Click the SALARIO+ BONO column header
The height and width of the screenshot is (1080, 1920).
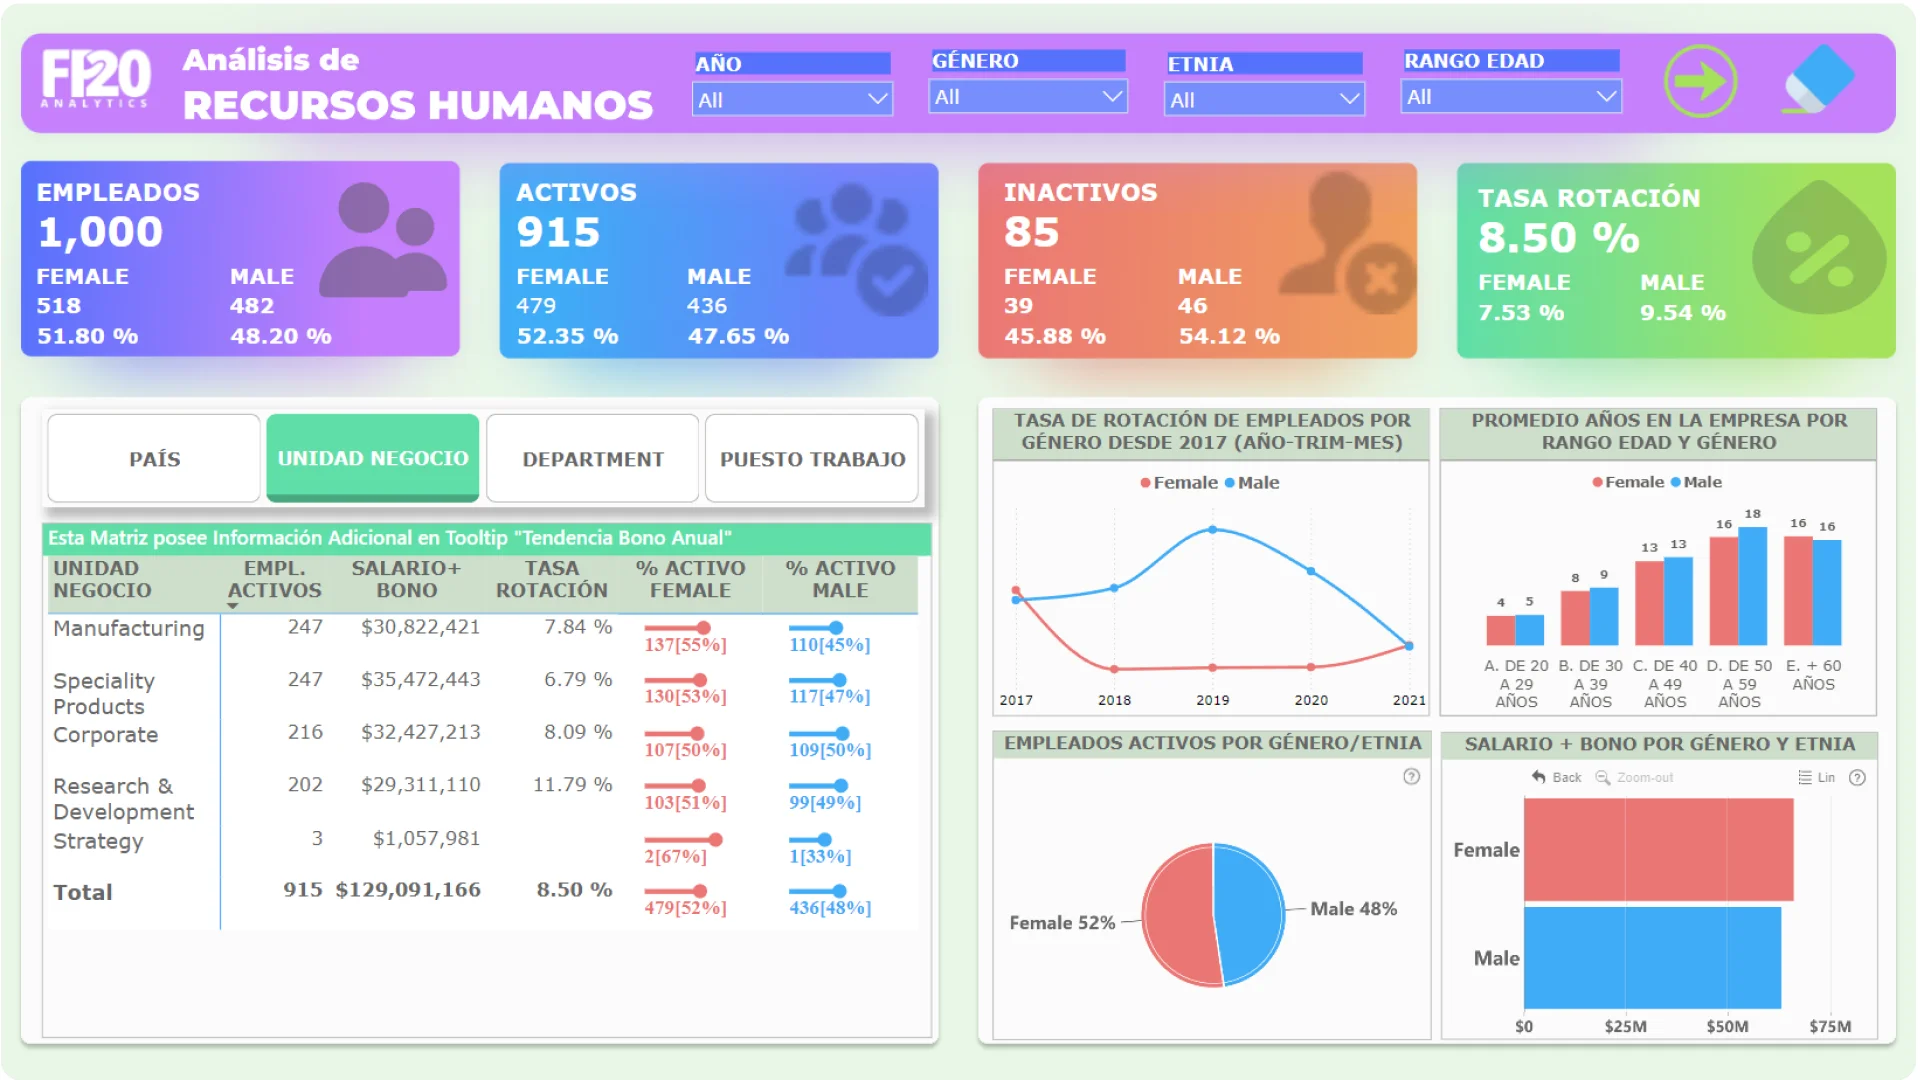pos(406,579)
